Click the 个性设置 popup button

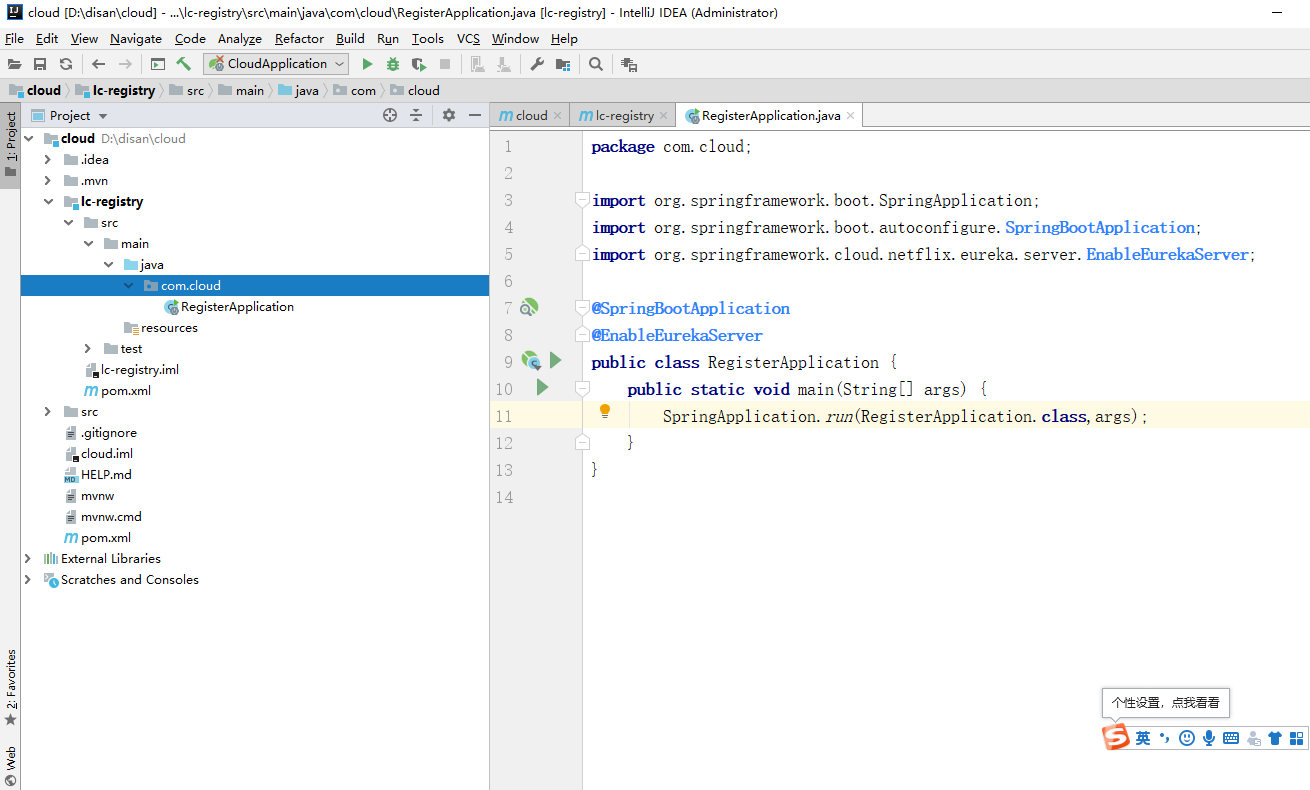[x=1164, y=703]
